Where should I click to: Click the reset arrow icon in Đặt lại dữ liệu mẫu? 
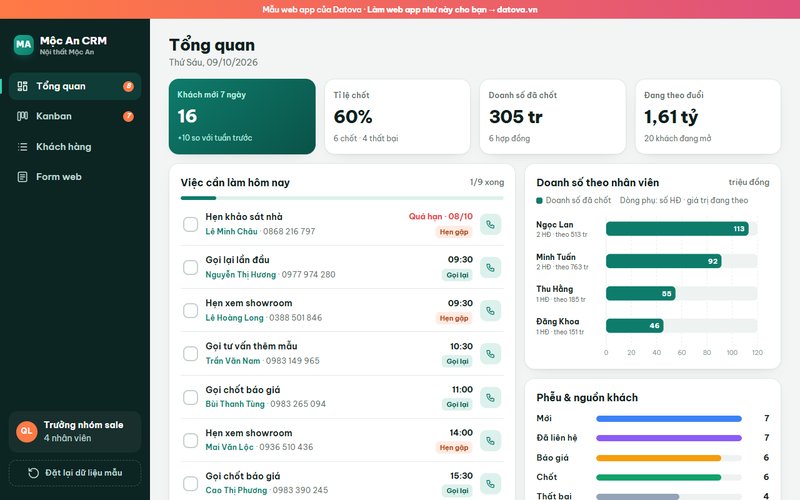(x=34, y=473)
